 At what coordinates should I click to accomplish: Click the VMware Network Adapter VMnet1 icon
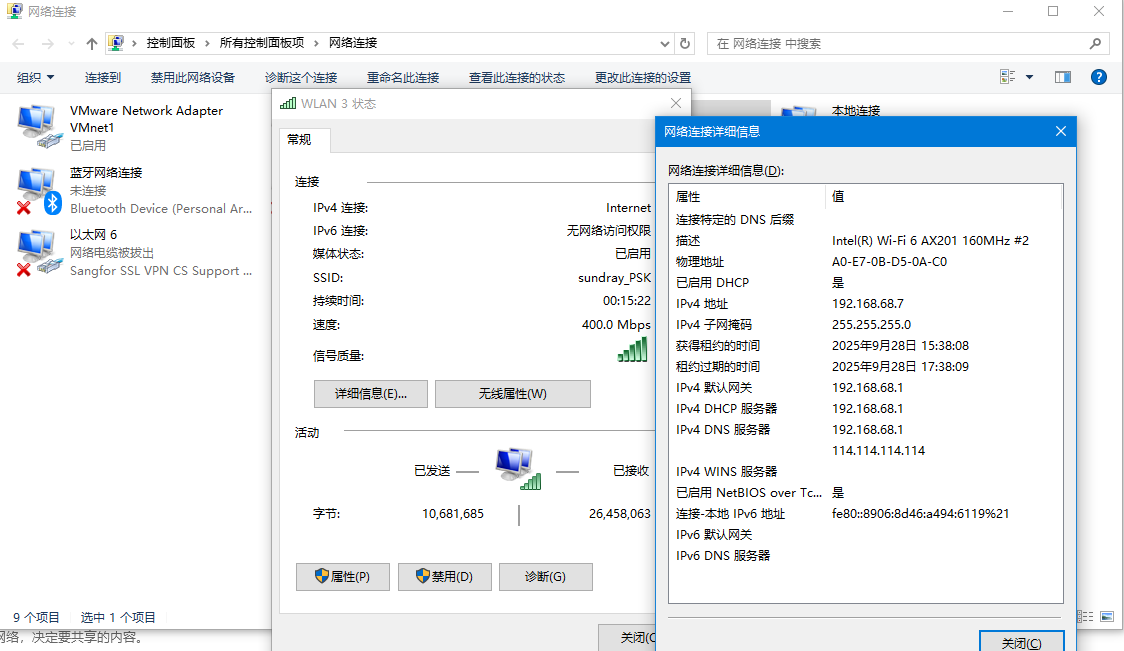click(37, 127)
